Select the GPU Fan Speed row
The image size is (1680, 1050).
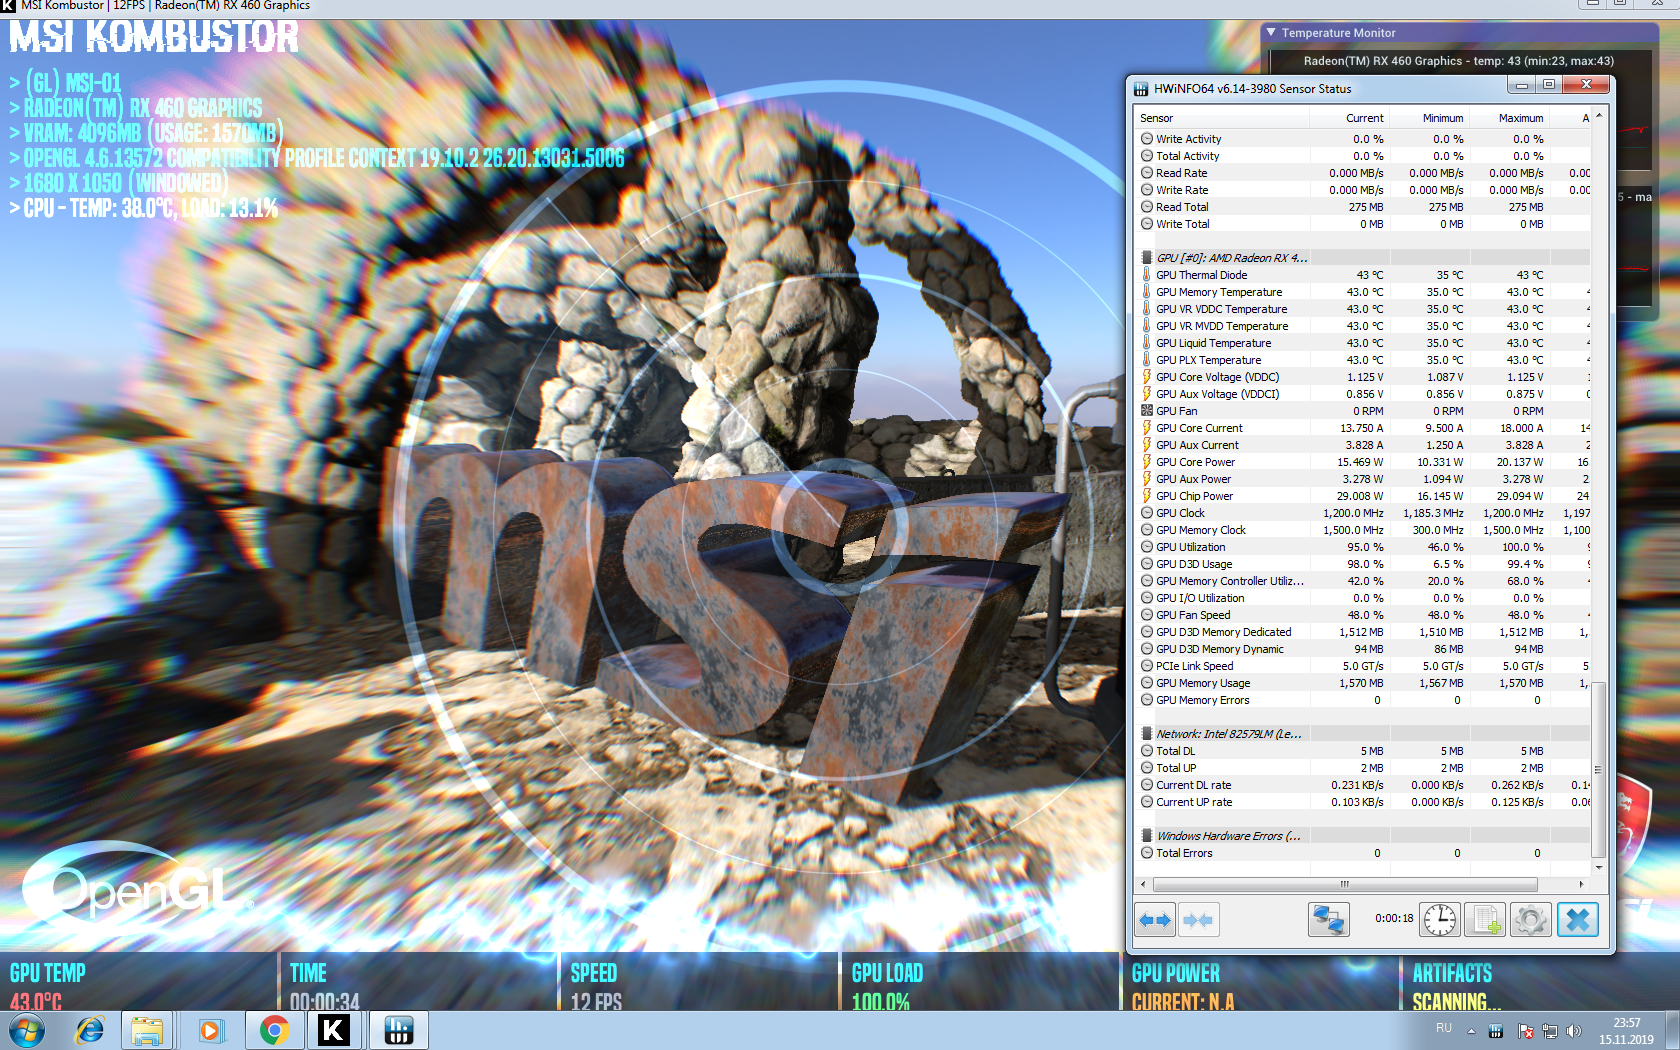[x=1364, y=615]
